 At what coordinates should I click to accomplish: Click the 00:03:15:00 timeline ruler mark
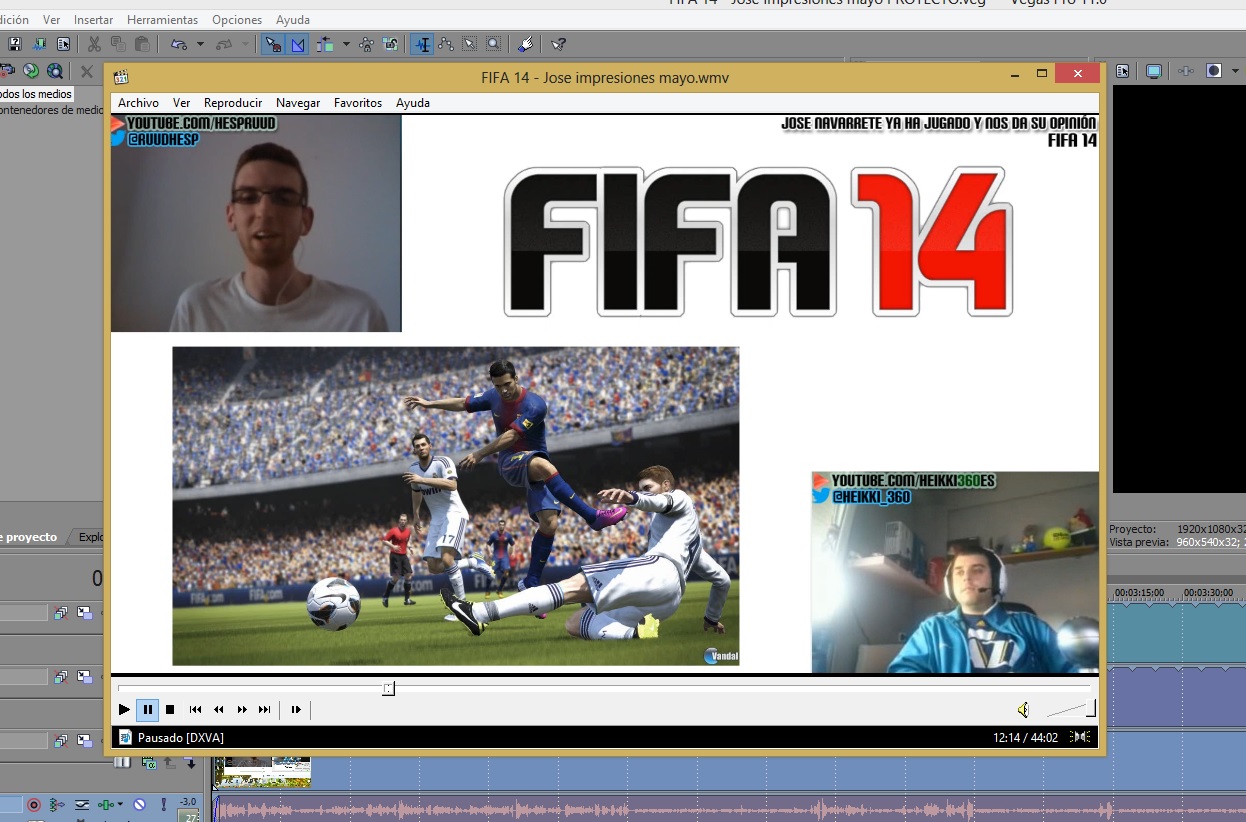pos(1139,592)
